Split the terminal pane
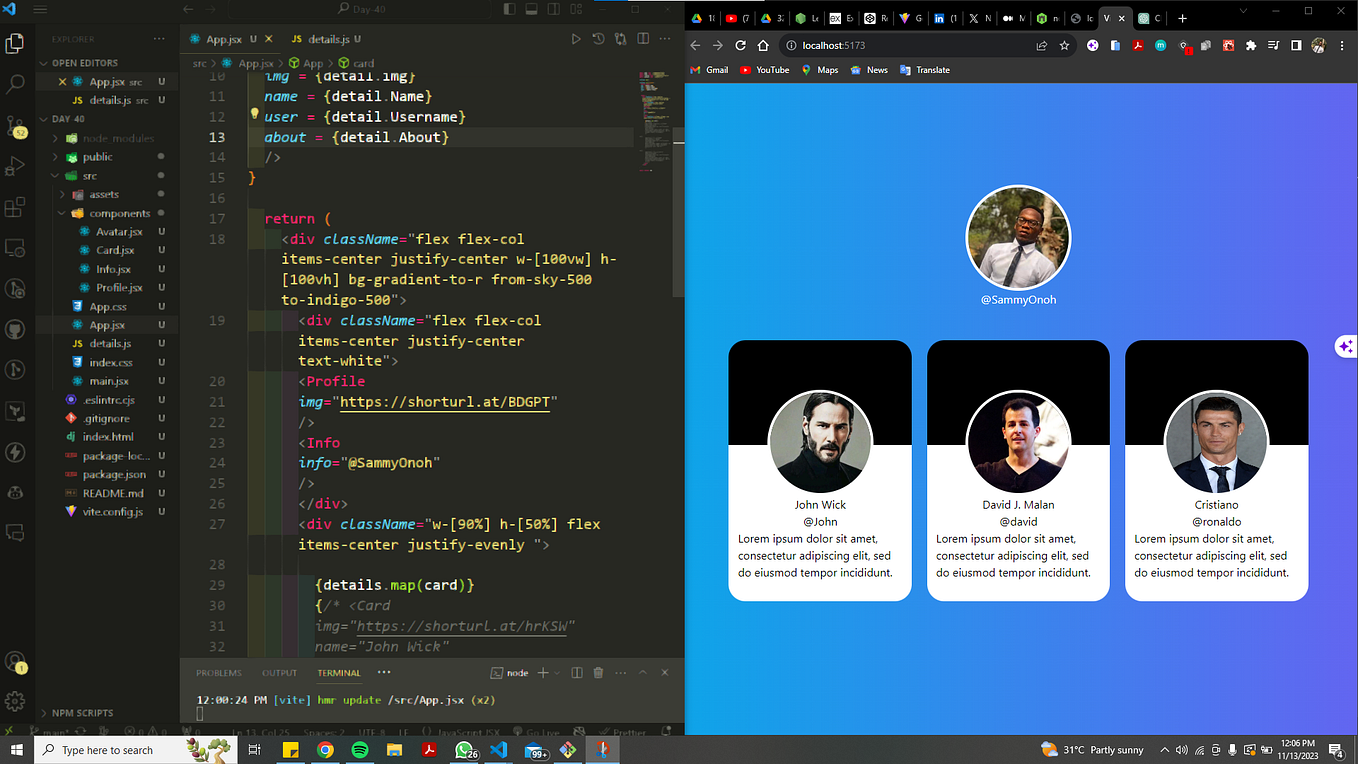1358x764 pixels. (576, 672)
